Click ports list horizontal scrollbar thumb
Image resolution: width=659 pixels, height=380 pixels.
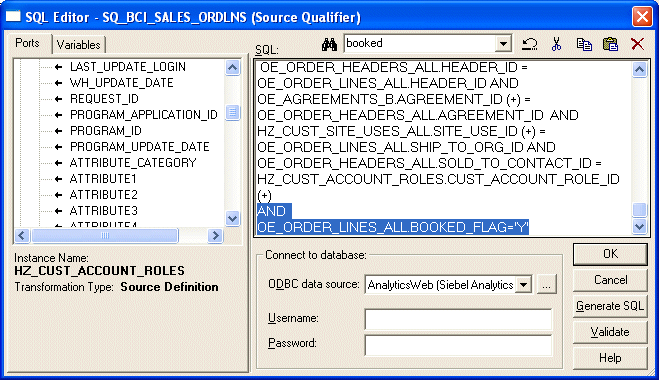point(105,235)
